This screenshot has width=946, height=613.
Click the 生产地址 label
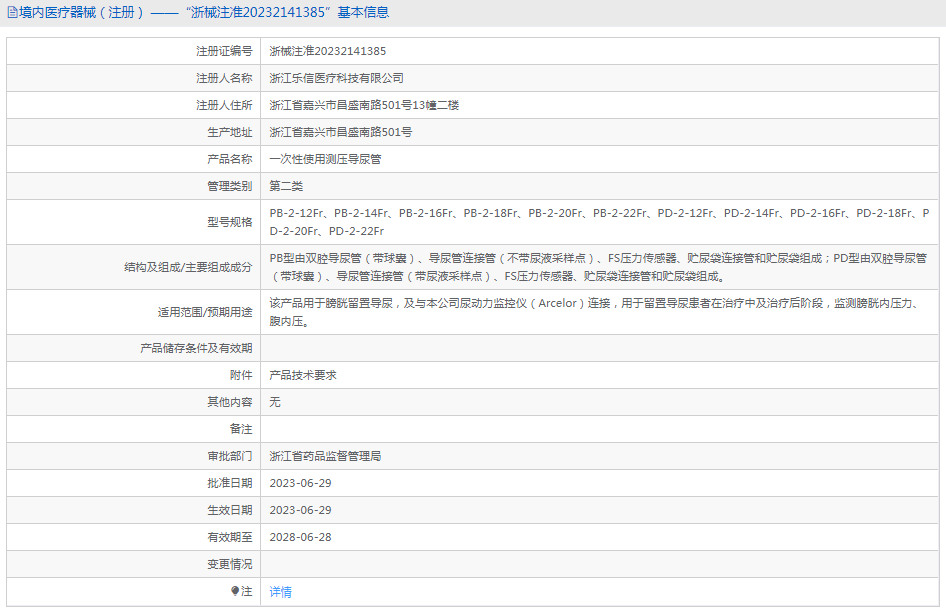(x=230, y=132)
